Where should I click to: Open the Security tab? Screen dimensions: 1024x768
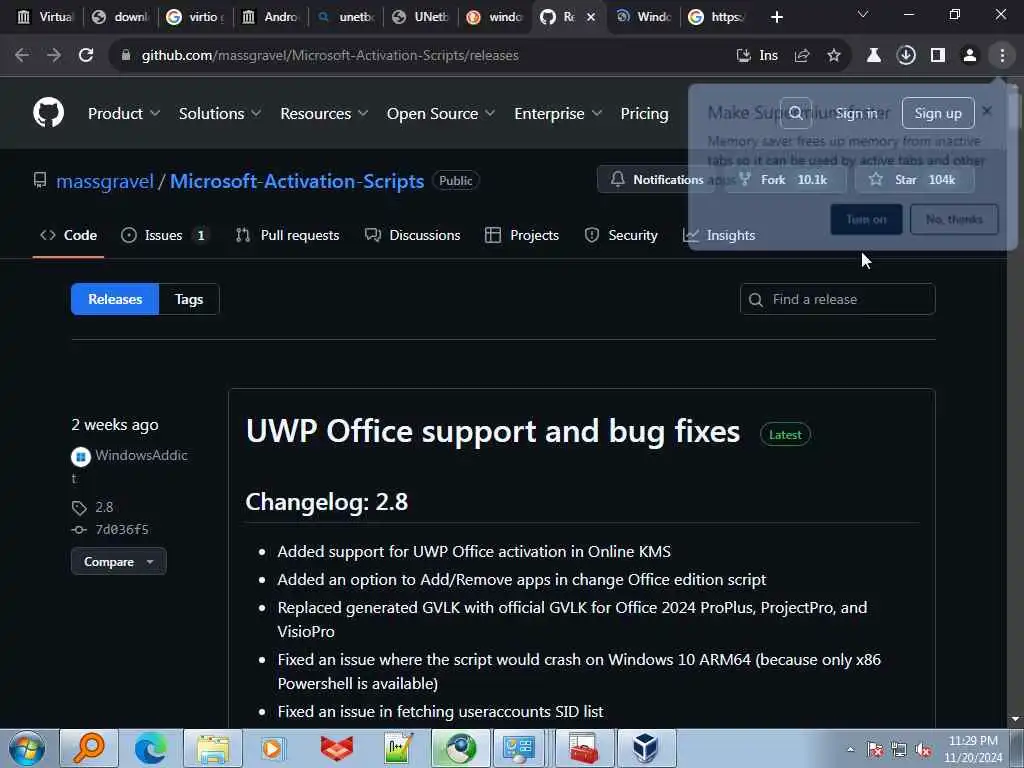[621, 235]
